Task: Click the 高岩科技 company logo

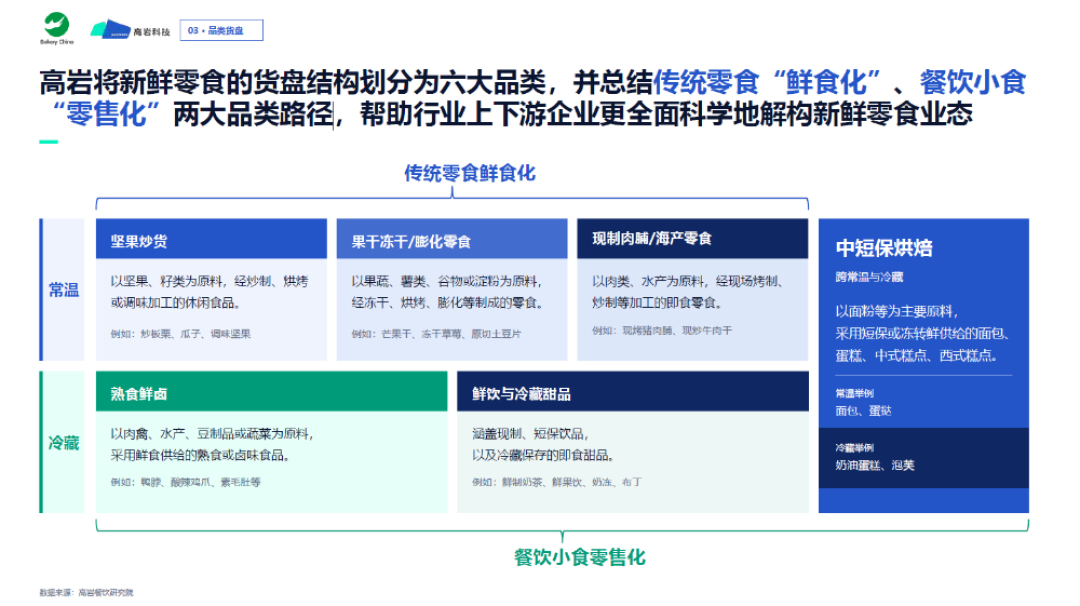Action: click(x=130, y=30)
